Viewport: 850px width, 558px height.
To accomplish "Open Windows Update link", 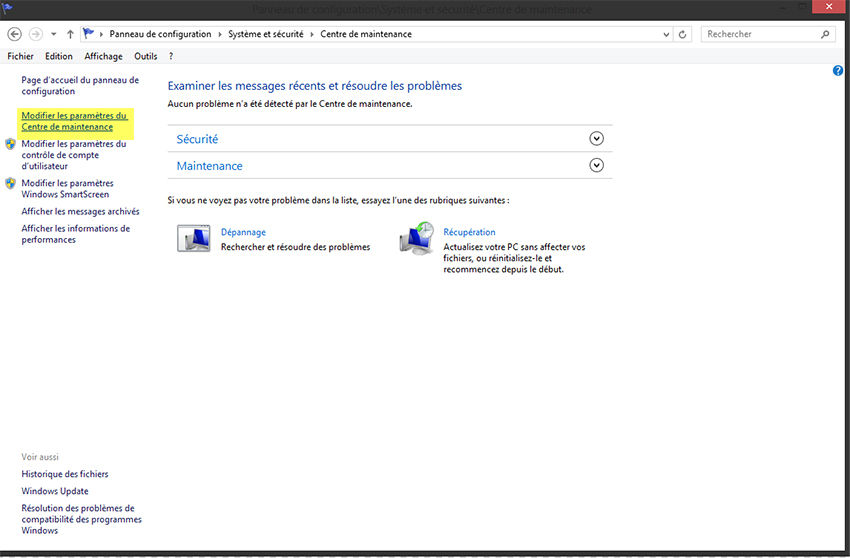I will coord(55,491).
